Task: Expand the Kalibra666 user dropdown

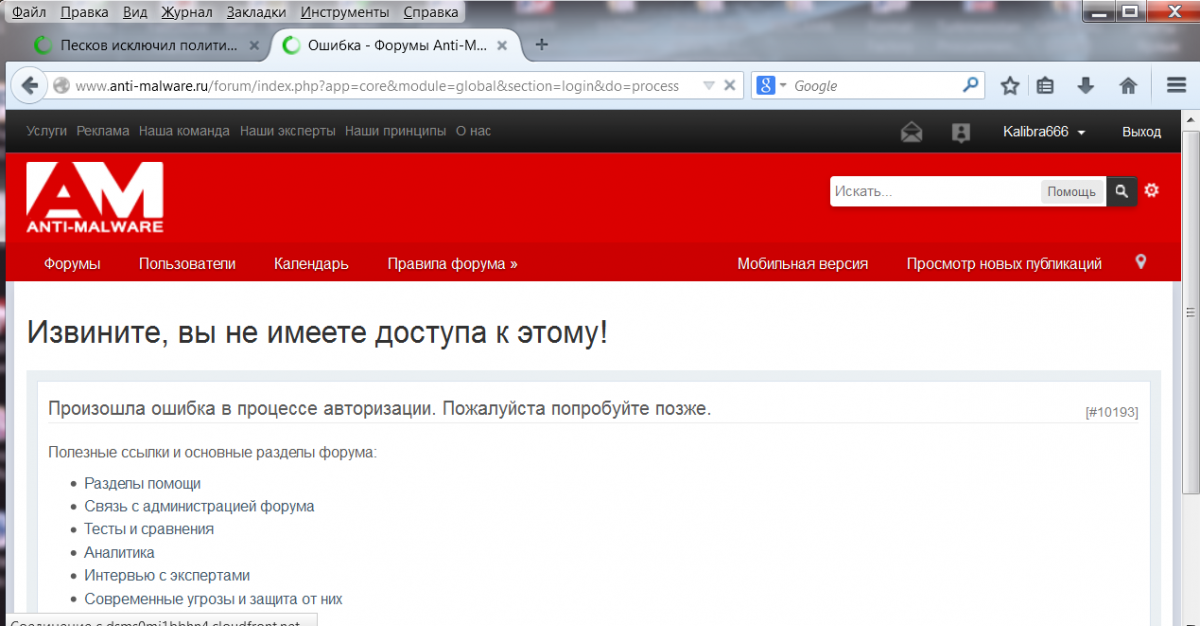Action: point(1044,132)
